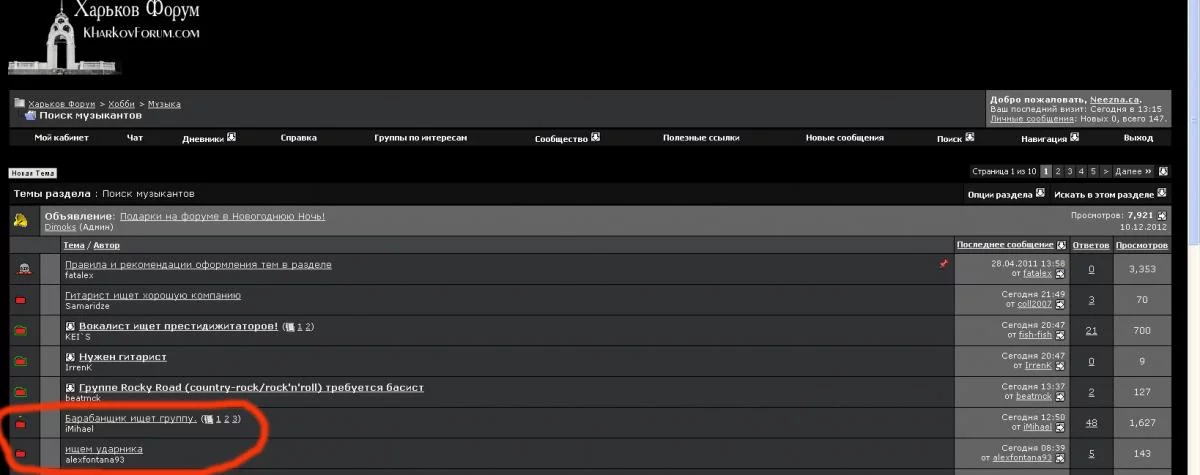Click the status icon for Гитарист ищет хорошую компанию
The image size is (1200, 475).
pos(20,300)
